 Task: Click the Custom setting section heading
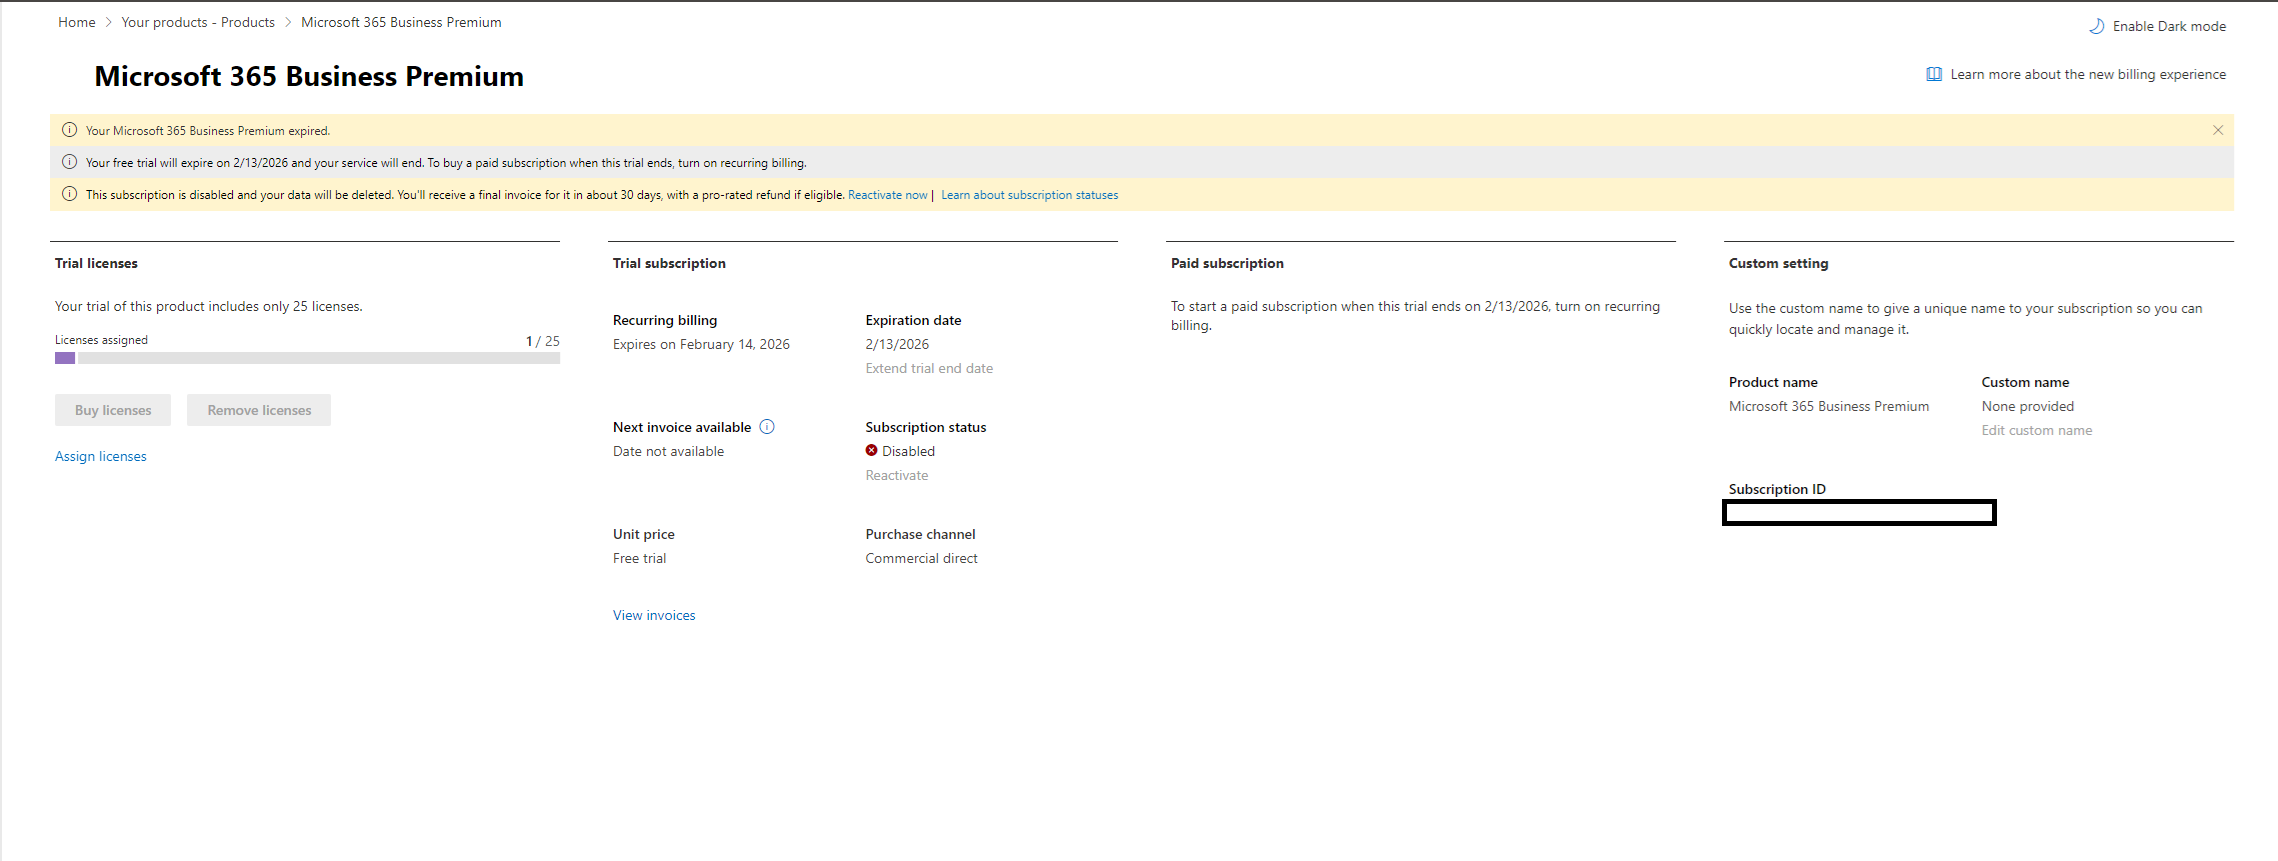pos(1778,263)
